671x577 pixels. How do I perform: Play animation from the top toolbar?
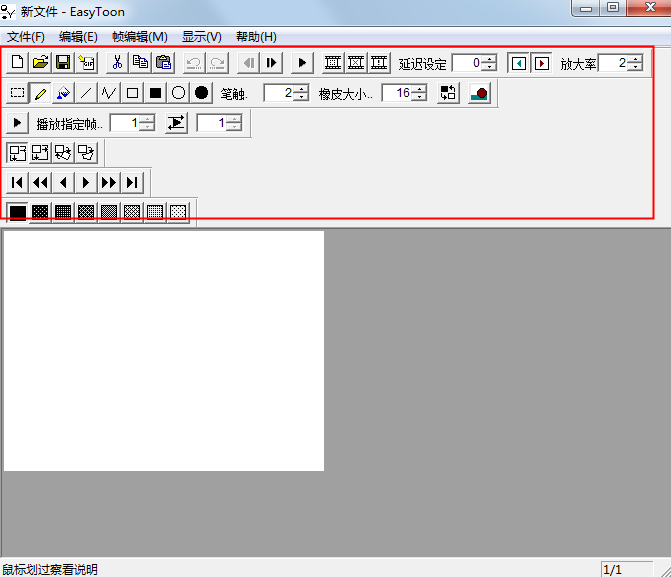point(302,63)
